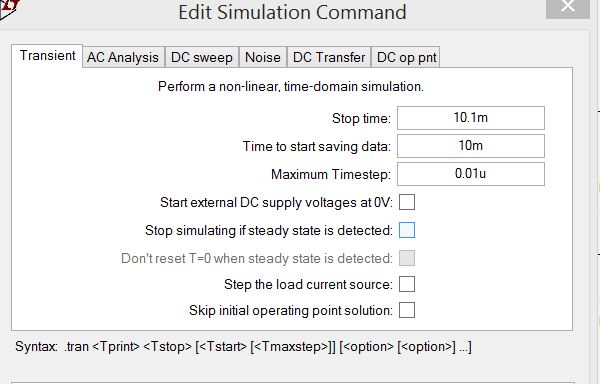Check Skip initial operating point solution
This screenshot has height=384, width=600.
pyautogui.click(x=407, y=310)
